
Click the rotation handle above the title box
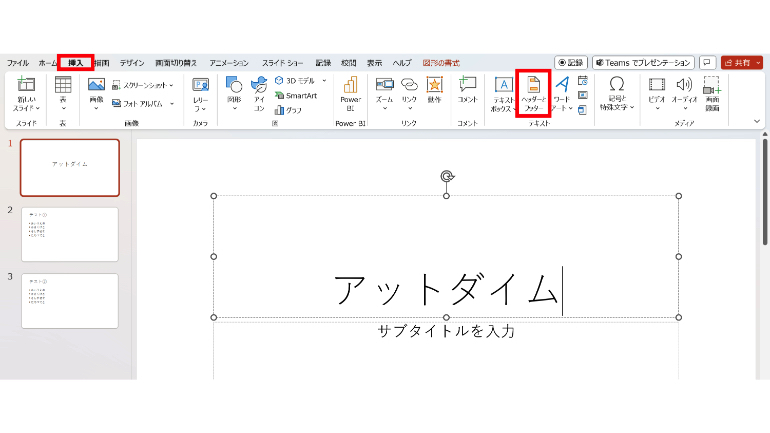446,176
